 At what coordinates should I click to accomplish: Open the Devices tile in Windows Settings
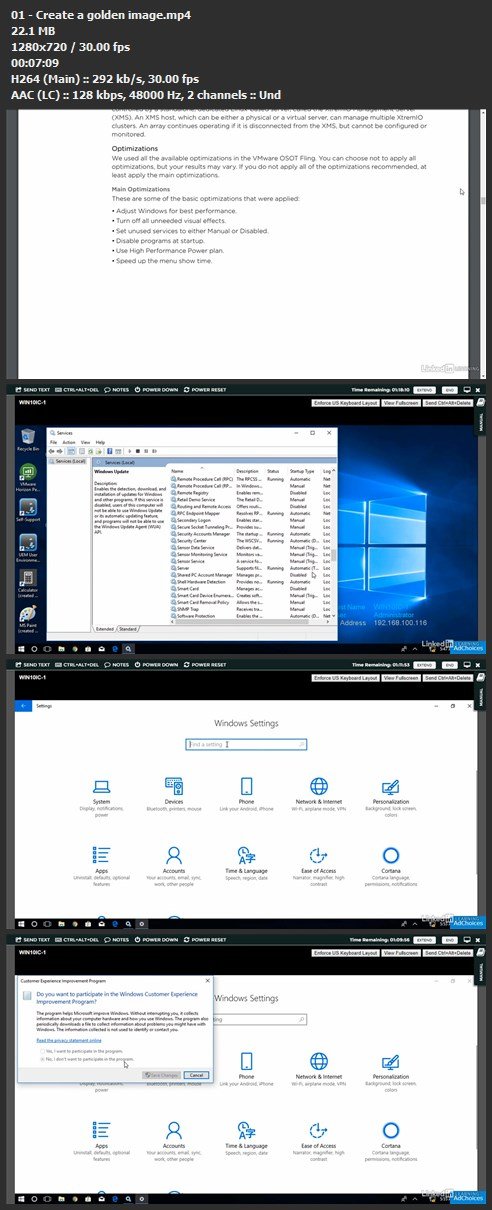click(x=174, y=796)
